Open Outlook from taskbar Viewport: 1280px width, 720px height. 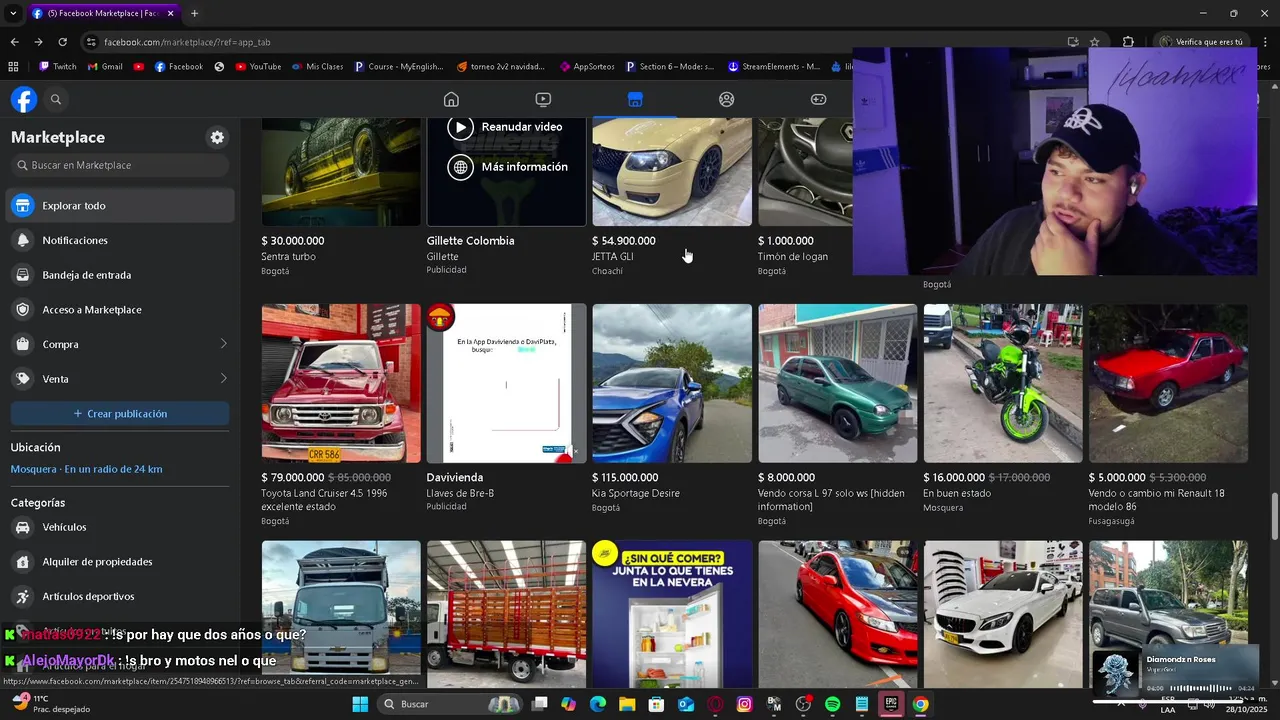(x=686, y=704)
